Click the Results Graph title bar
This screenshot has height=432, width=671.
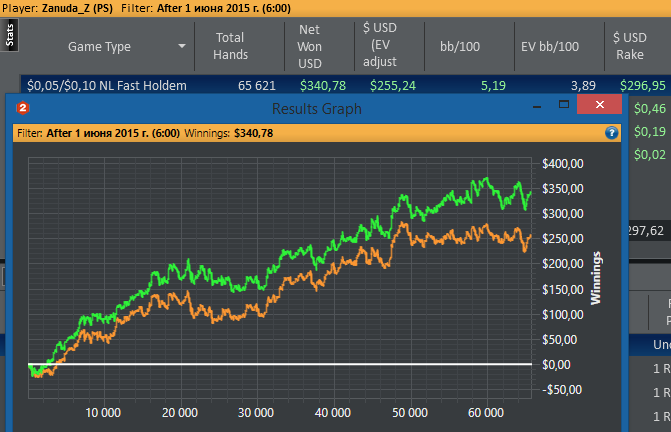tap(317, 109)
